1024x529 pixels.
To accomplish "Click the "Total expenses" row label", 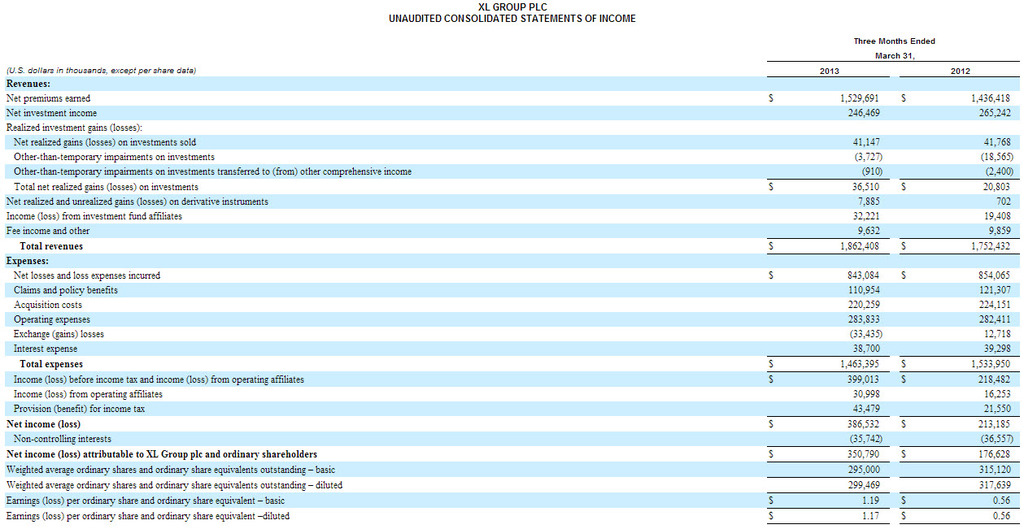I will pyautogui.click(x=52, y=364).
